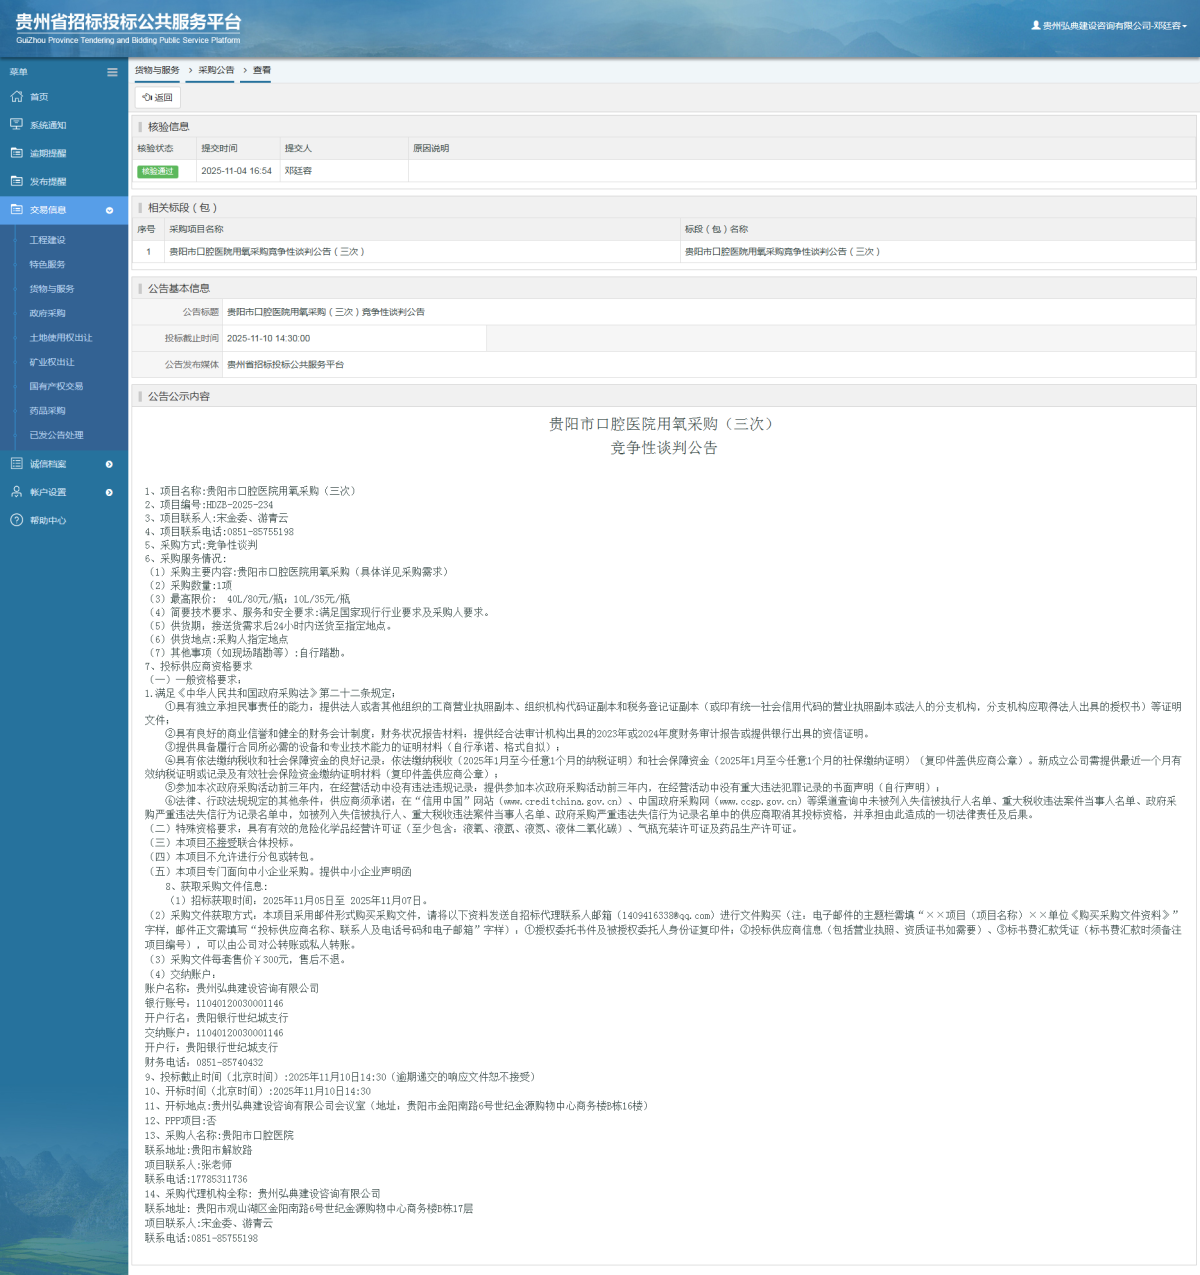The width and height of the screenshot is (1200, 1275).
Task: Click the 货物与服务 breadcrumb tab
Action: 157,70
